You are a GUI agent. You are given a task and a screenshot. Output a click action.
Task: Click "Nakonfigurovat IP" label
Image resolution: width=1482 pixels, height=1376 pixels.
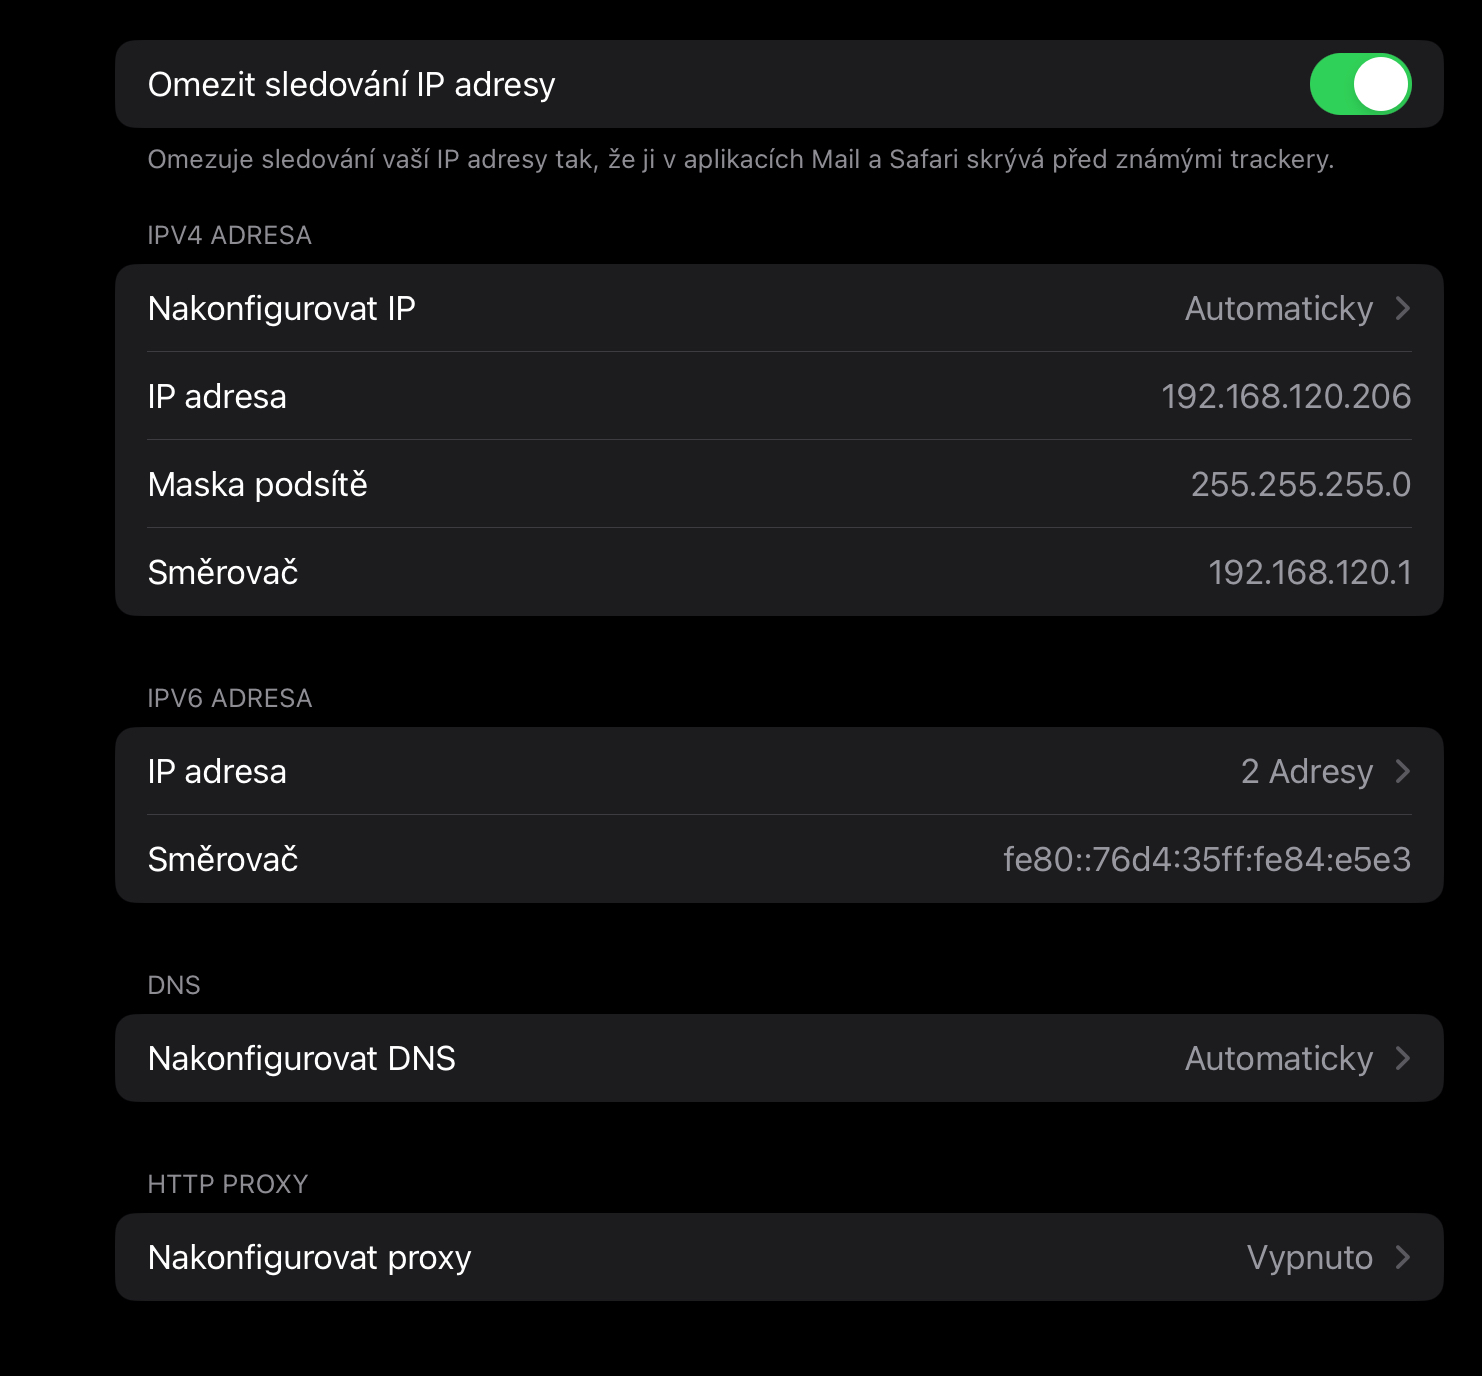[282, 308]
